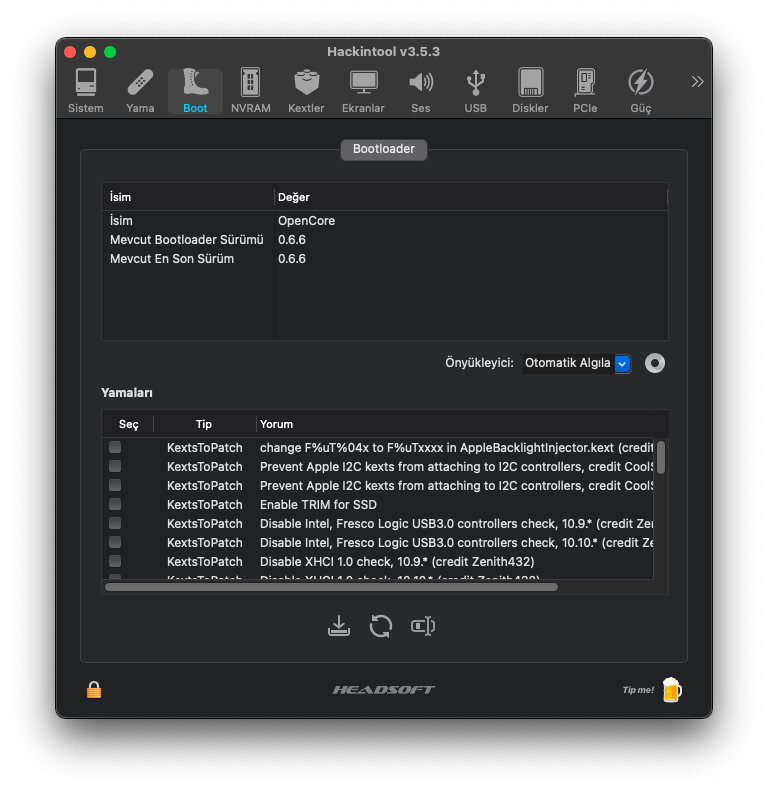Click the Bootloader tab label
The width and height of the screenshot is (768, 792).
click(384, 149)
